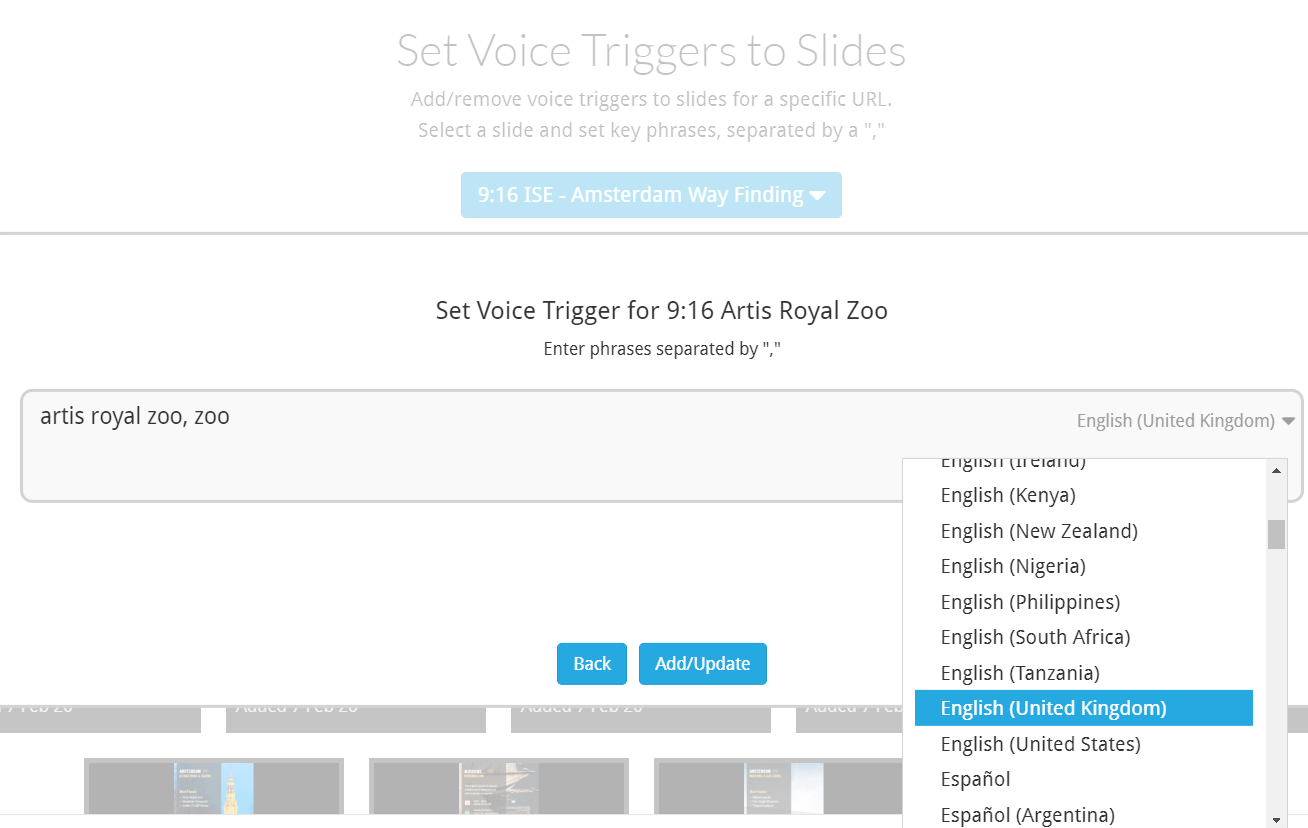Select English (New Zealand) option

[x=1039, y=531]
